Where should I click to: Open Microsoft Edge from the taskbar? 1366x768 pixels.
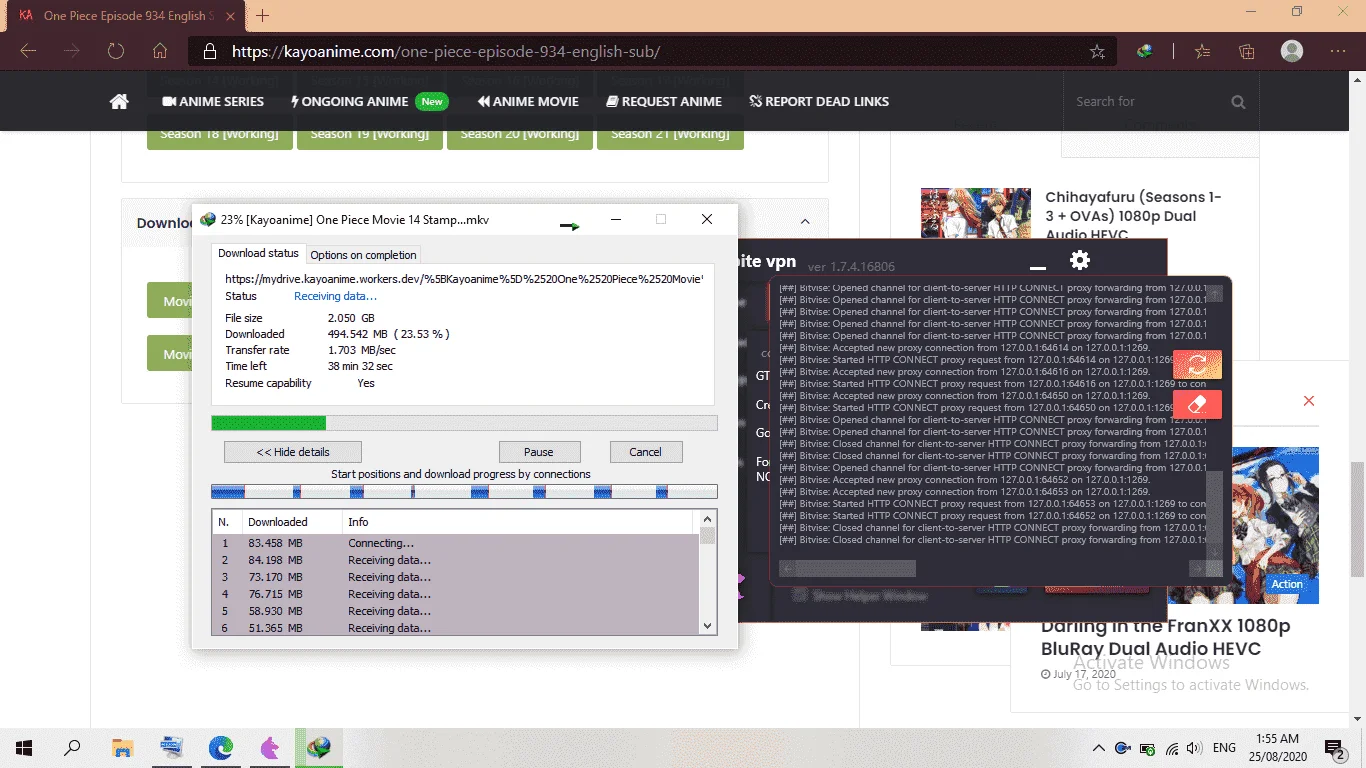220,748
